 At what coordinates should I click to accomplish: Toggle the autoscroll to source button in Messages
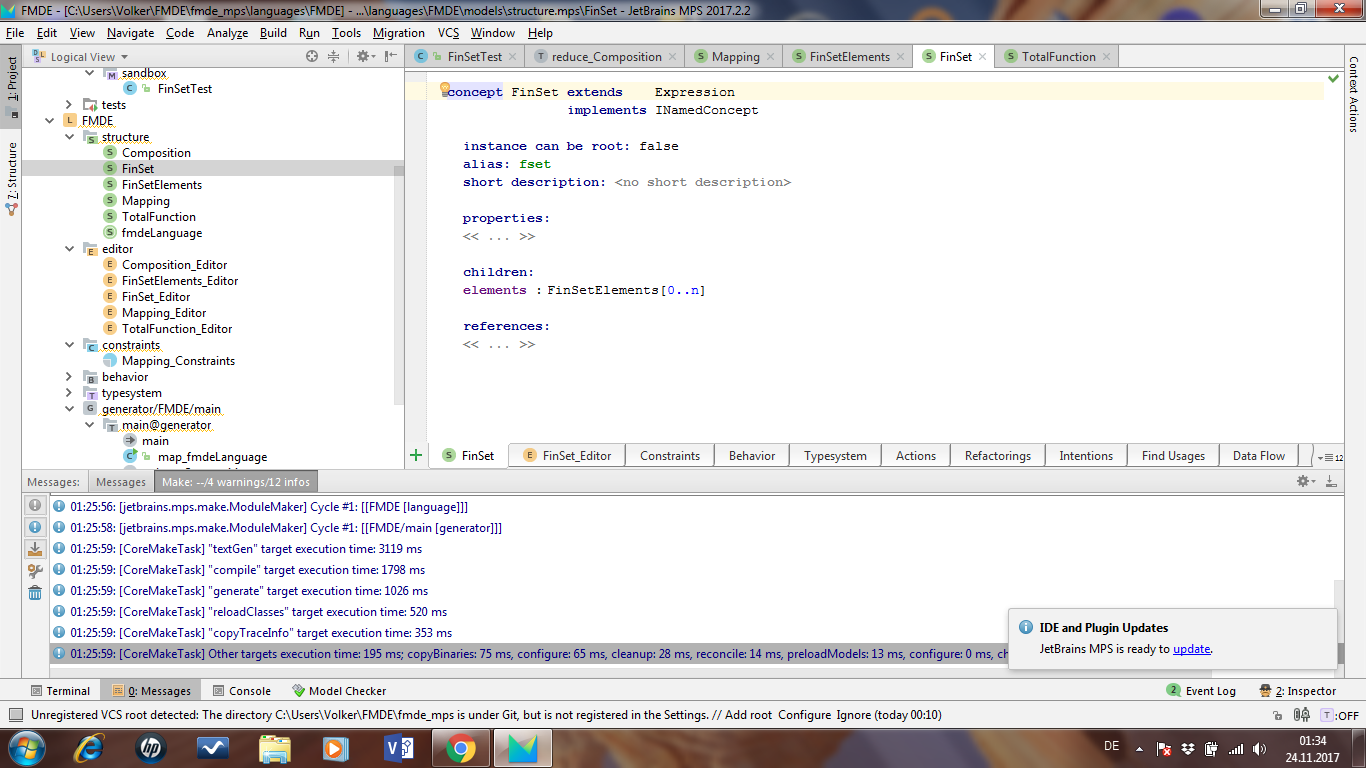pyautogui.click(x=35, y=549)
